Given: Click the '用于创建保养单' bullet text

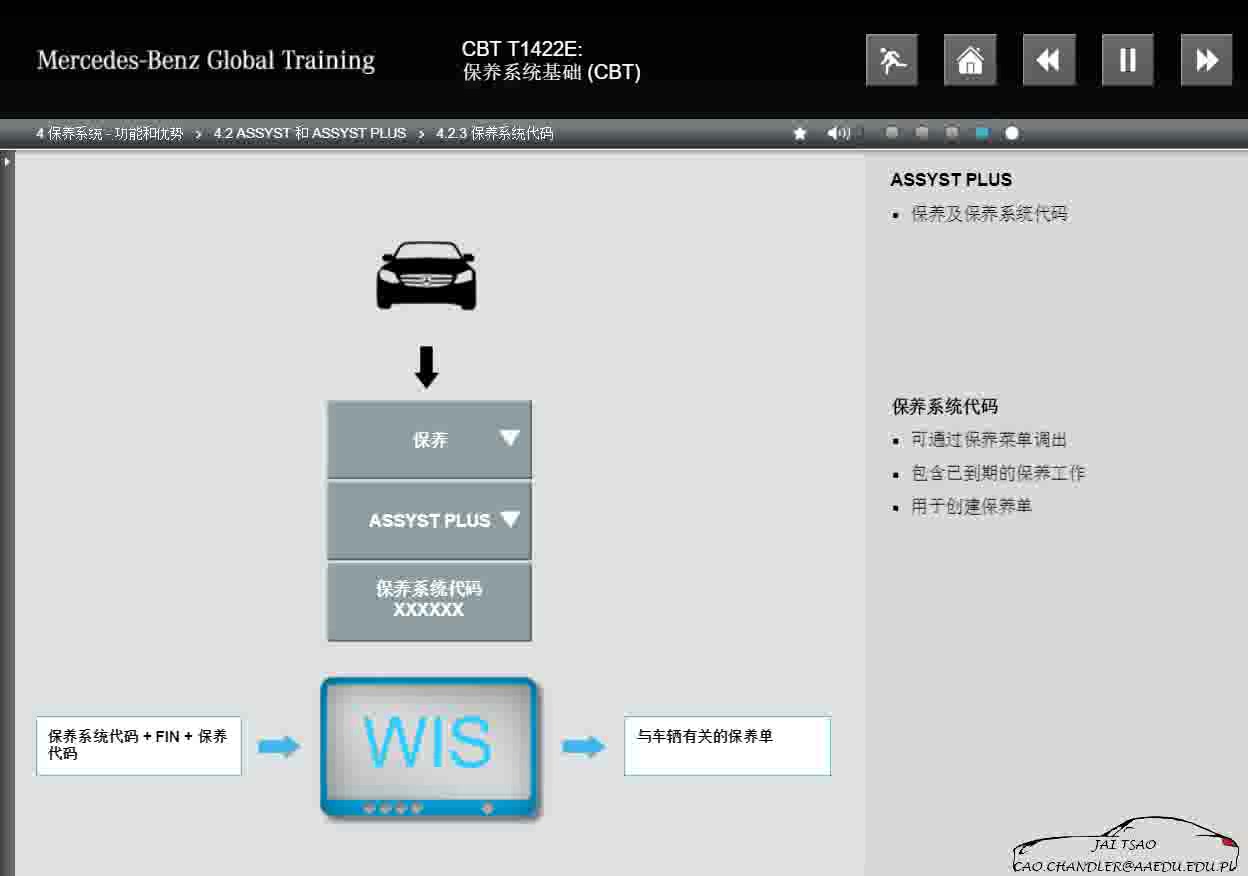Looking at the screenshot, I should pyautogui.click(x=971, y=506).
